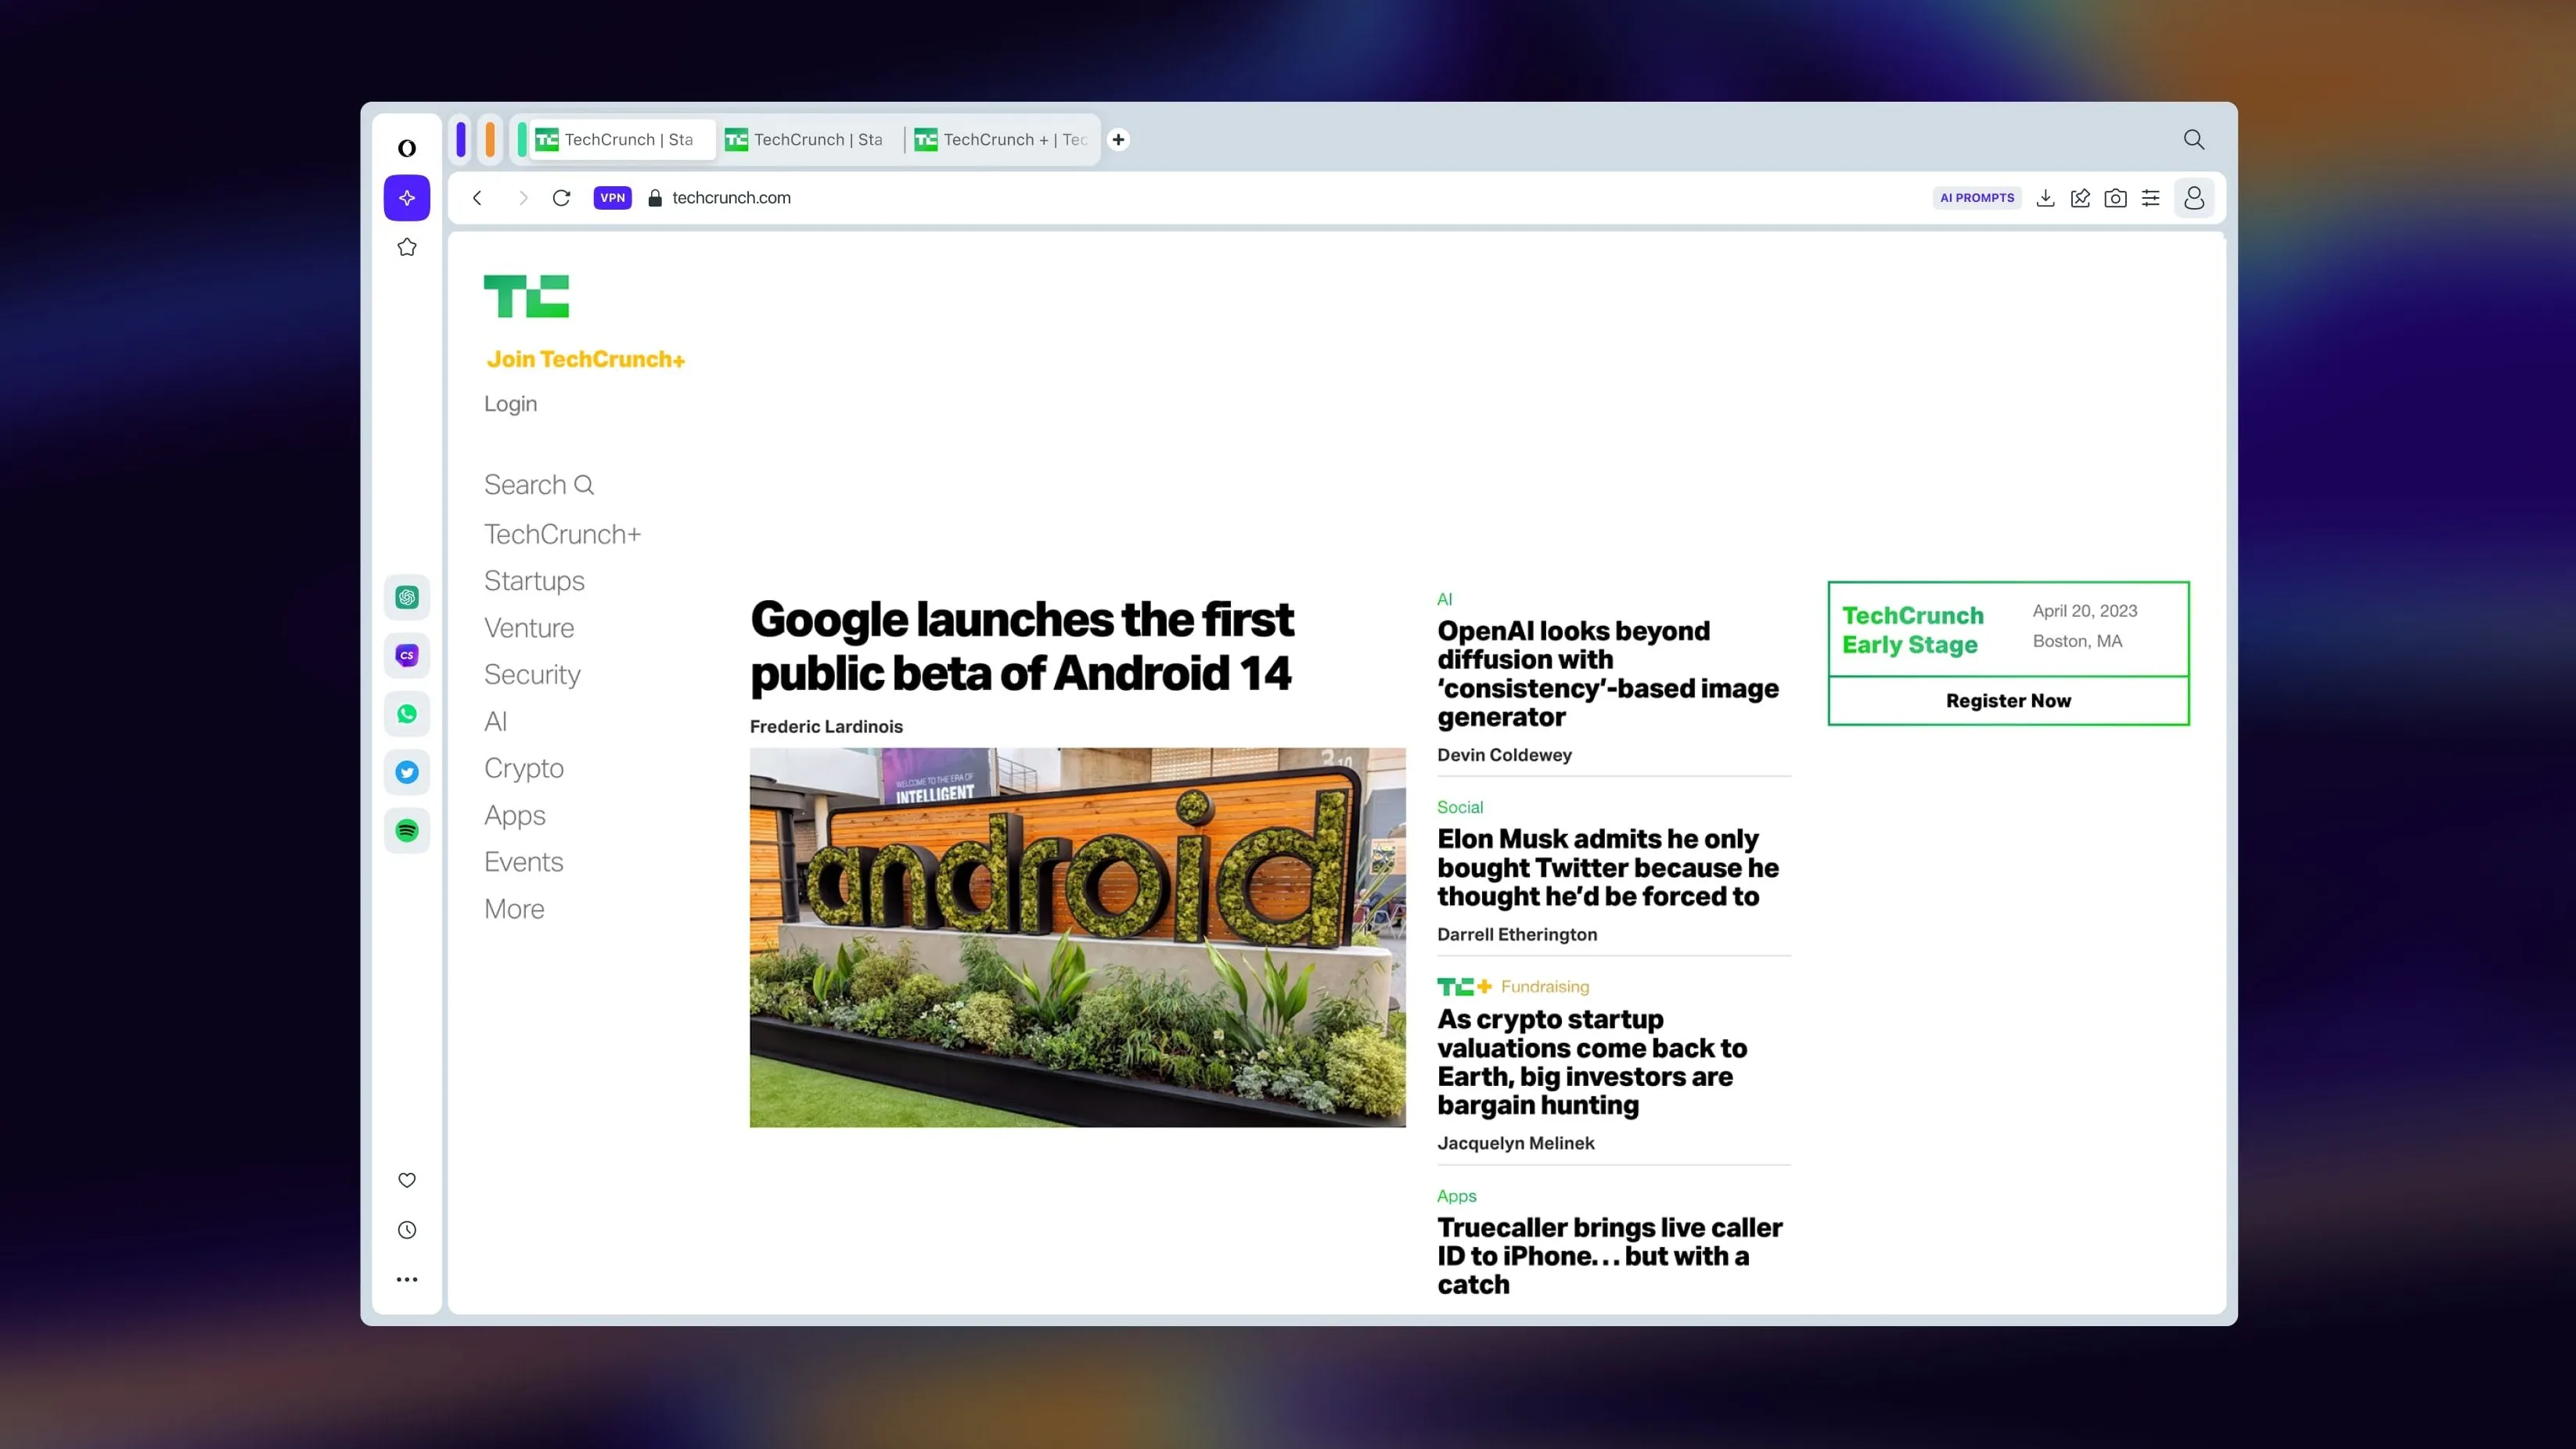The width and height of the screenshot is (2576, 1449).
Task: Open the Android 14 article image
Action: coord(1077,937)
